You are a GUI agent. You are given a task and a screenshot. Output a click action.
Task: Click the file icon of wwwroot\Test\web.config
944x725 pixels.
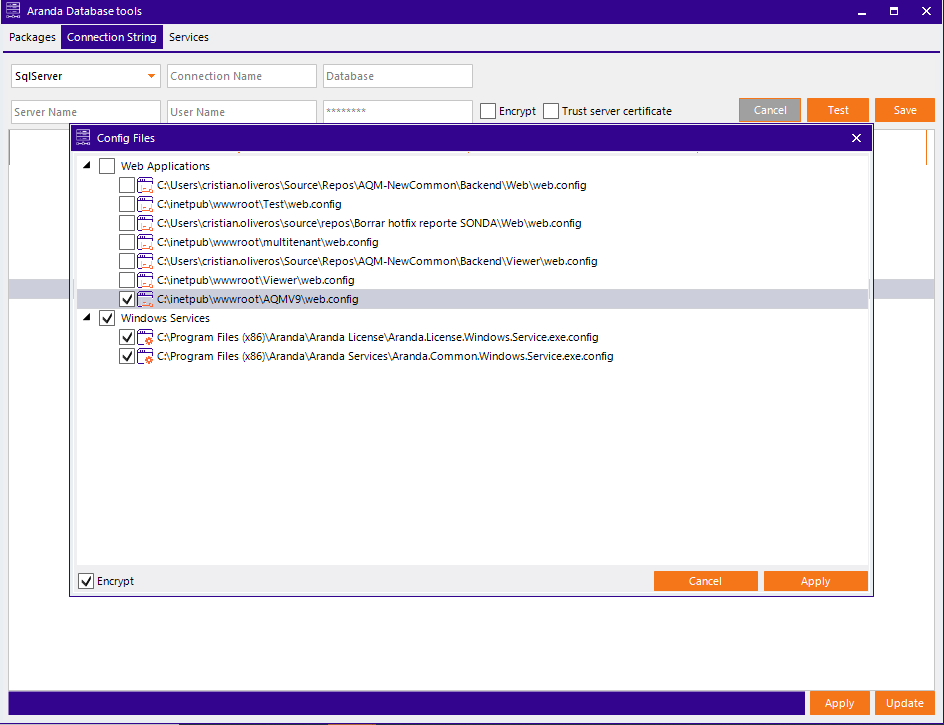[x=145, y=204]
